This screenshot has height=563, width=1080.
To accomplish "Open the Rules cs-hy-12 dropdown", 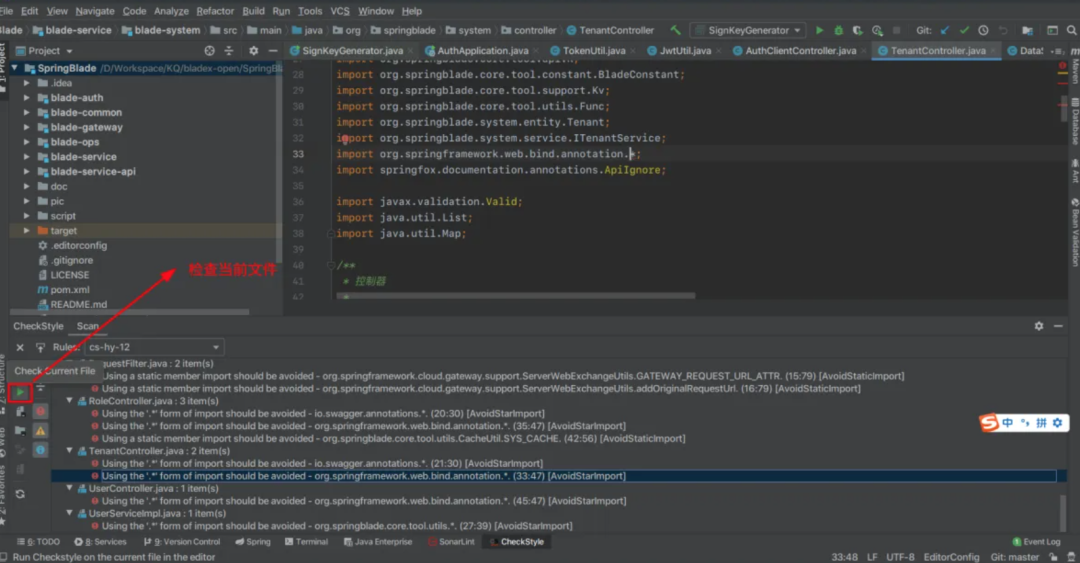I will [153, 347].
